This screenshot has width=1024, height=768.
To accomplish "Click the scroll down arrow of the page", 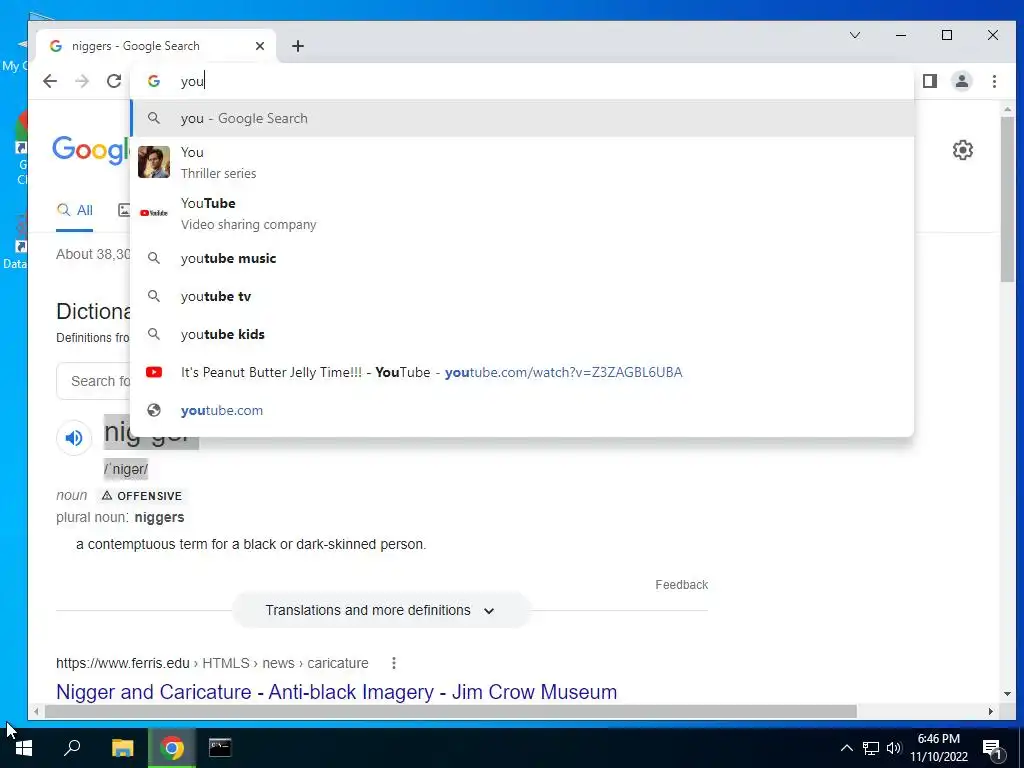I will (x=1007, y=694).
